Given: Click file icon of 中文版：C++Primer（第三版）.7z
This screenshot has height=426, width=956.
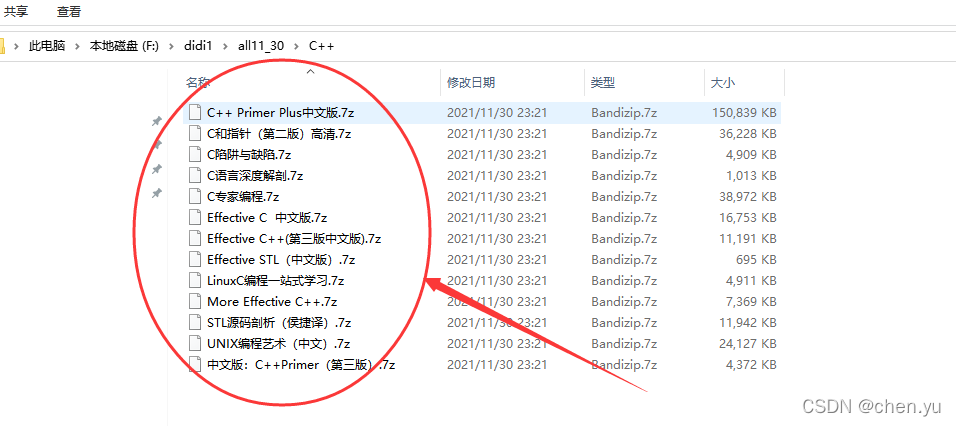Looking at the screenshot, I should pyautogui.click(x=195, y=364).
